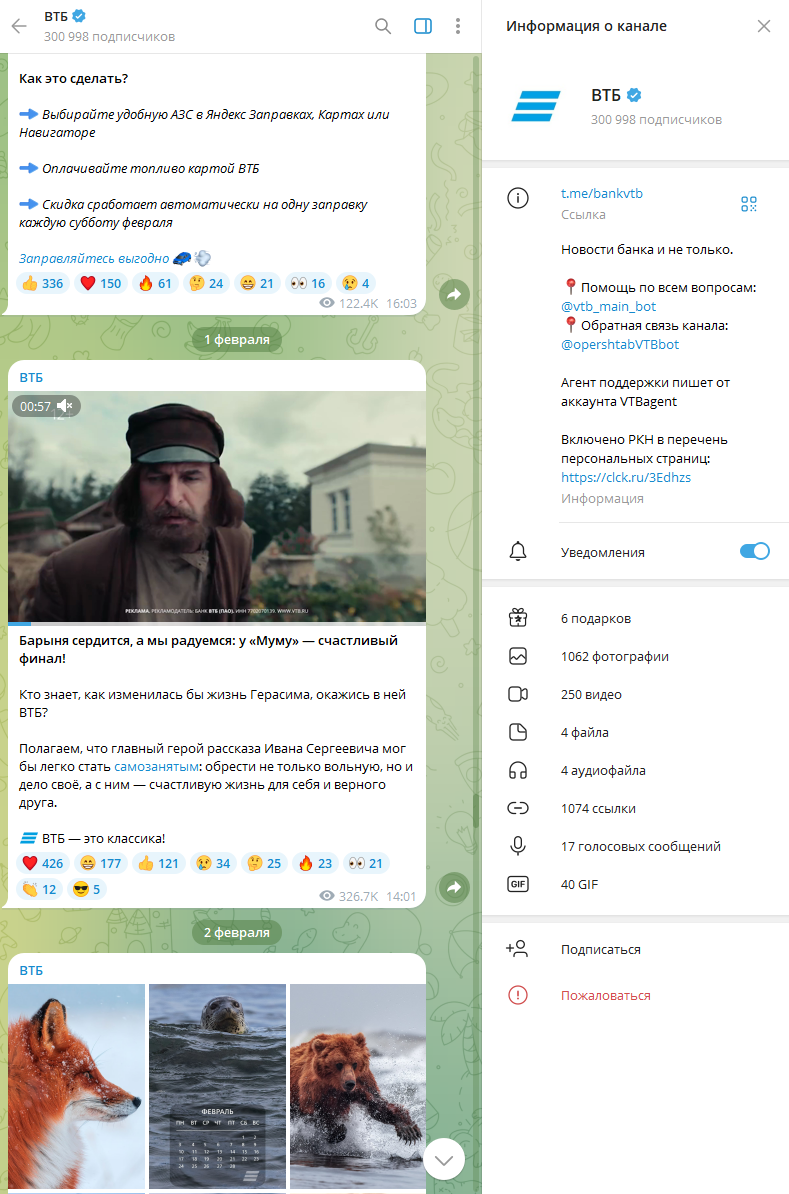Open the самозанятым link in post
The height and width of the screenshot is (1194, 789).
point(156,767)
